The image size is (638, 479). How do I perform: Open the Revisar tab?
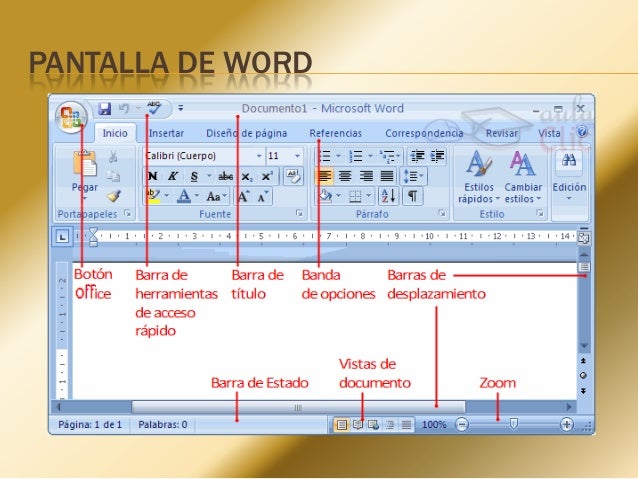pos(501,133)
